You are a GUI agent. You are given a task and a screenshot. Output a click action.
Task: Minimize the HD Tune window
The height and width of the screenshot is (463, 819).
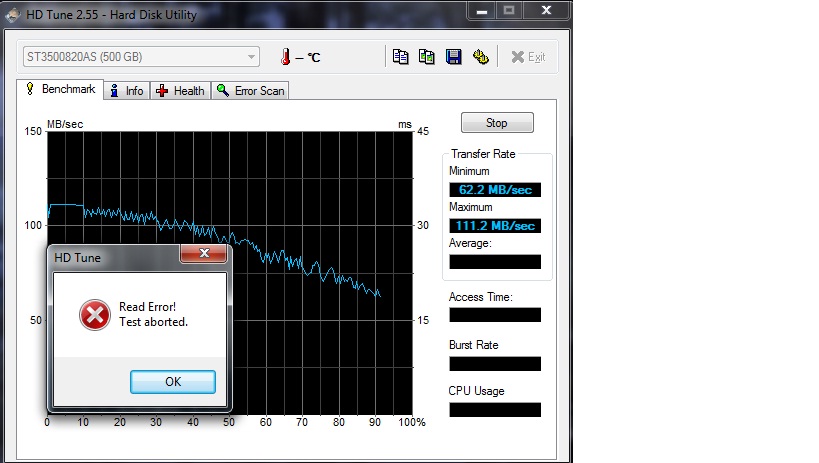[482, 11]
